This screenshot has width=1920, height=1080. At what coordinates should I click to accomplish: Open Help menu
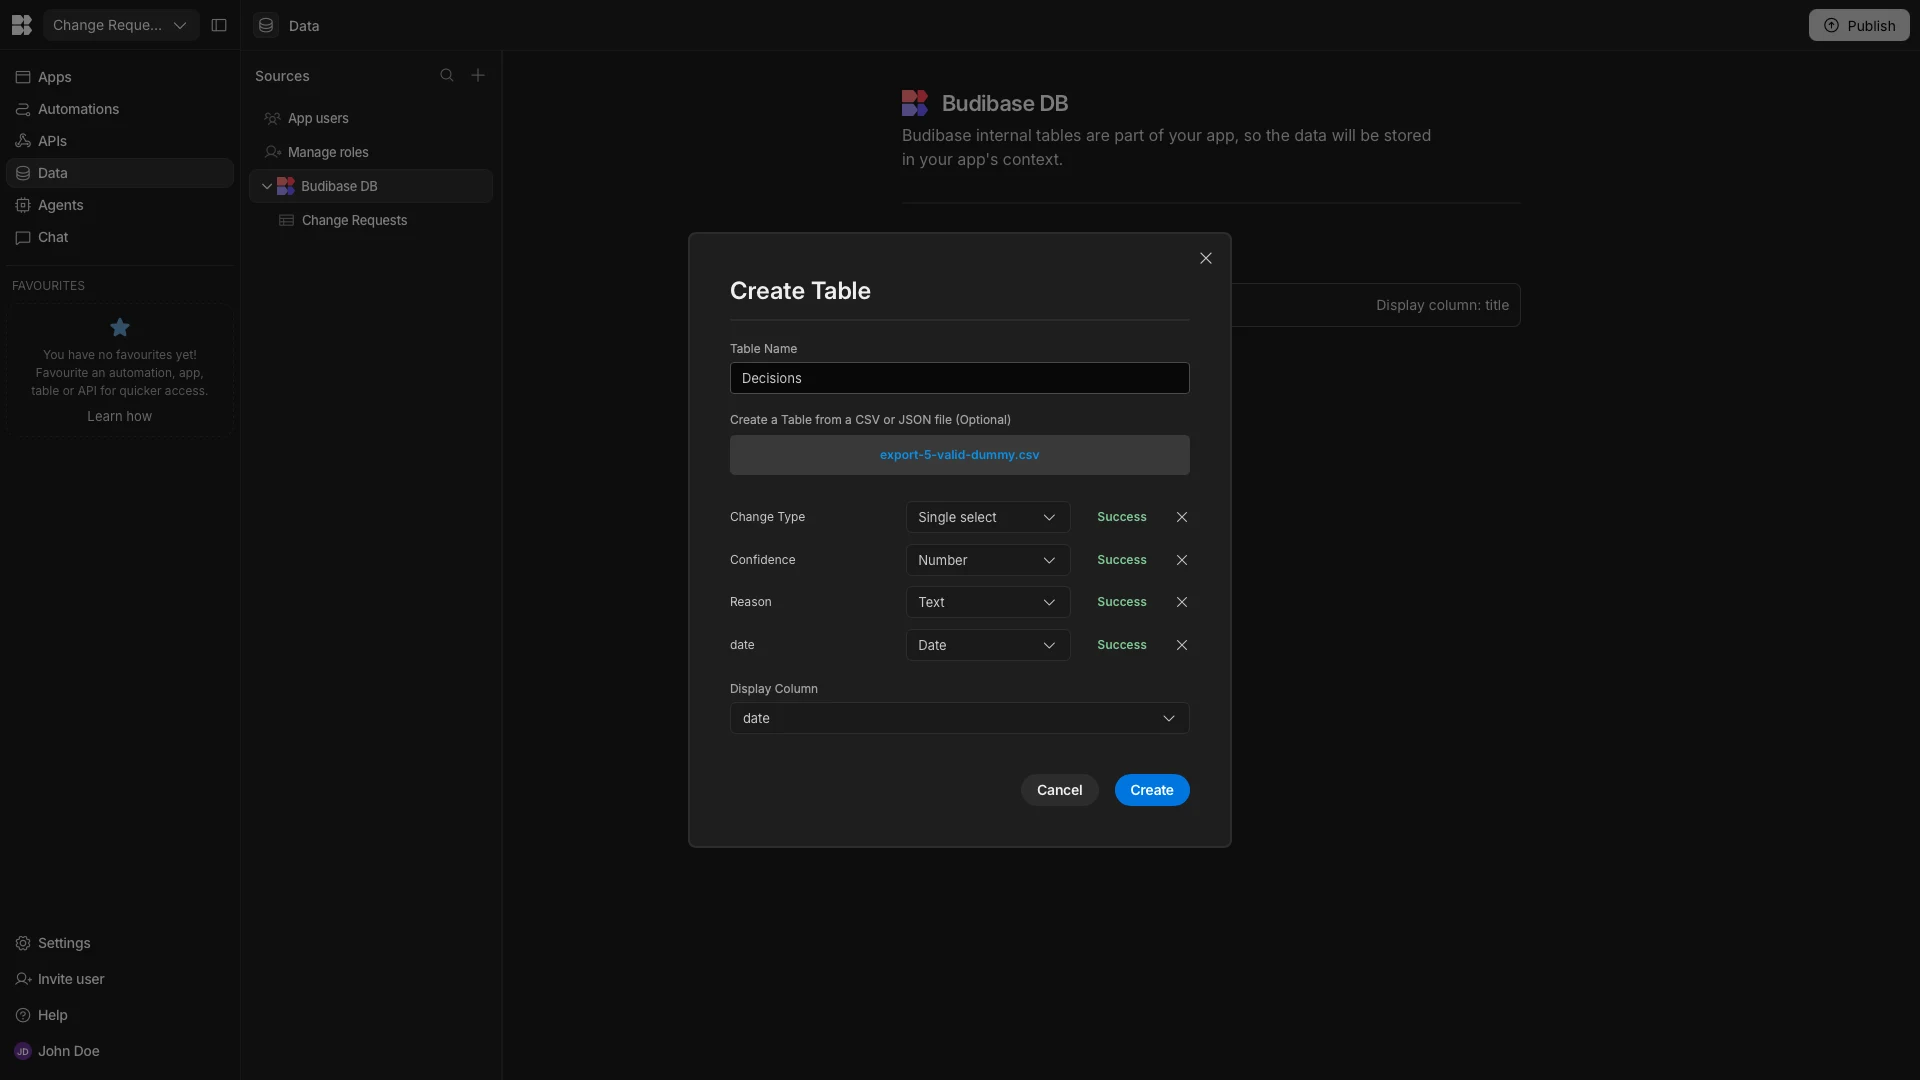tap(120, 1015)
